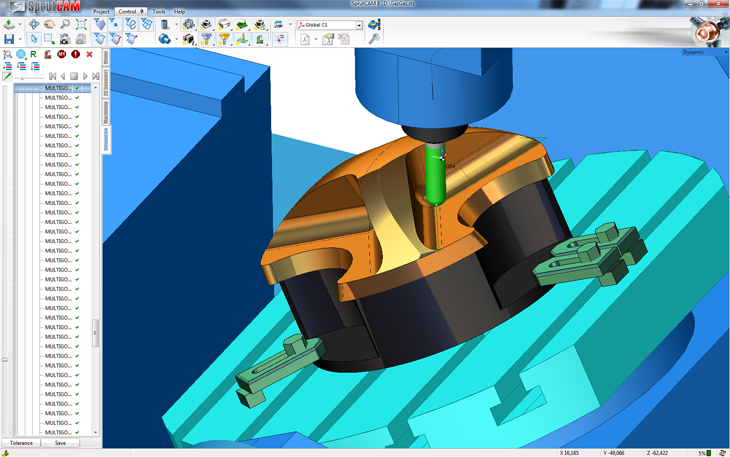Select the arrow pointer selection tool
Screen dimensions: 730x457
34,39
